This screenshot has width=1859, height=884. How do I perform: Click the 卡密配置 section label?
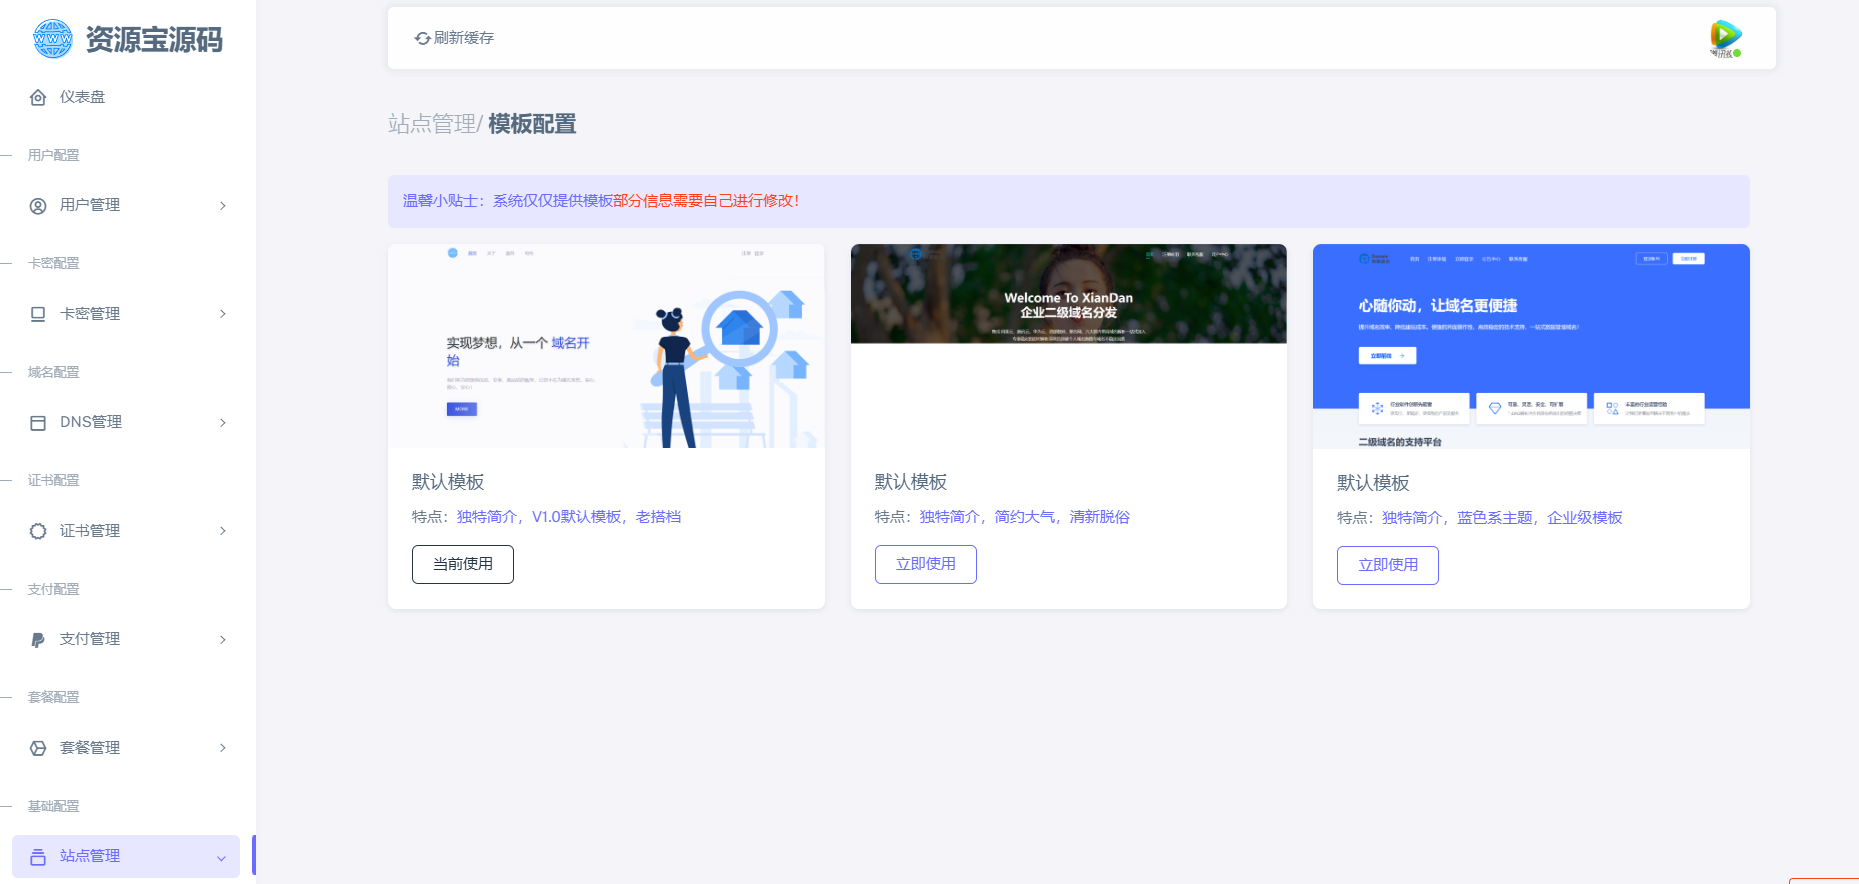click(x=54, y=263)
